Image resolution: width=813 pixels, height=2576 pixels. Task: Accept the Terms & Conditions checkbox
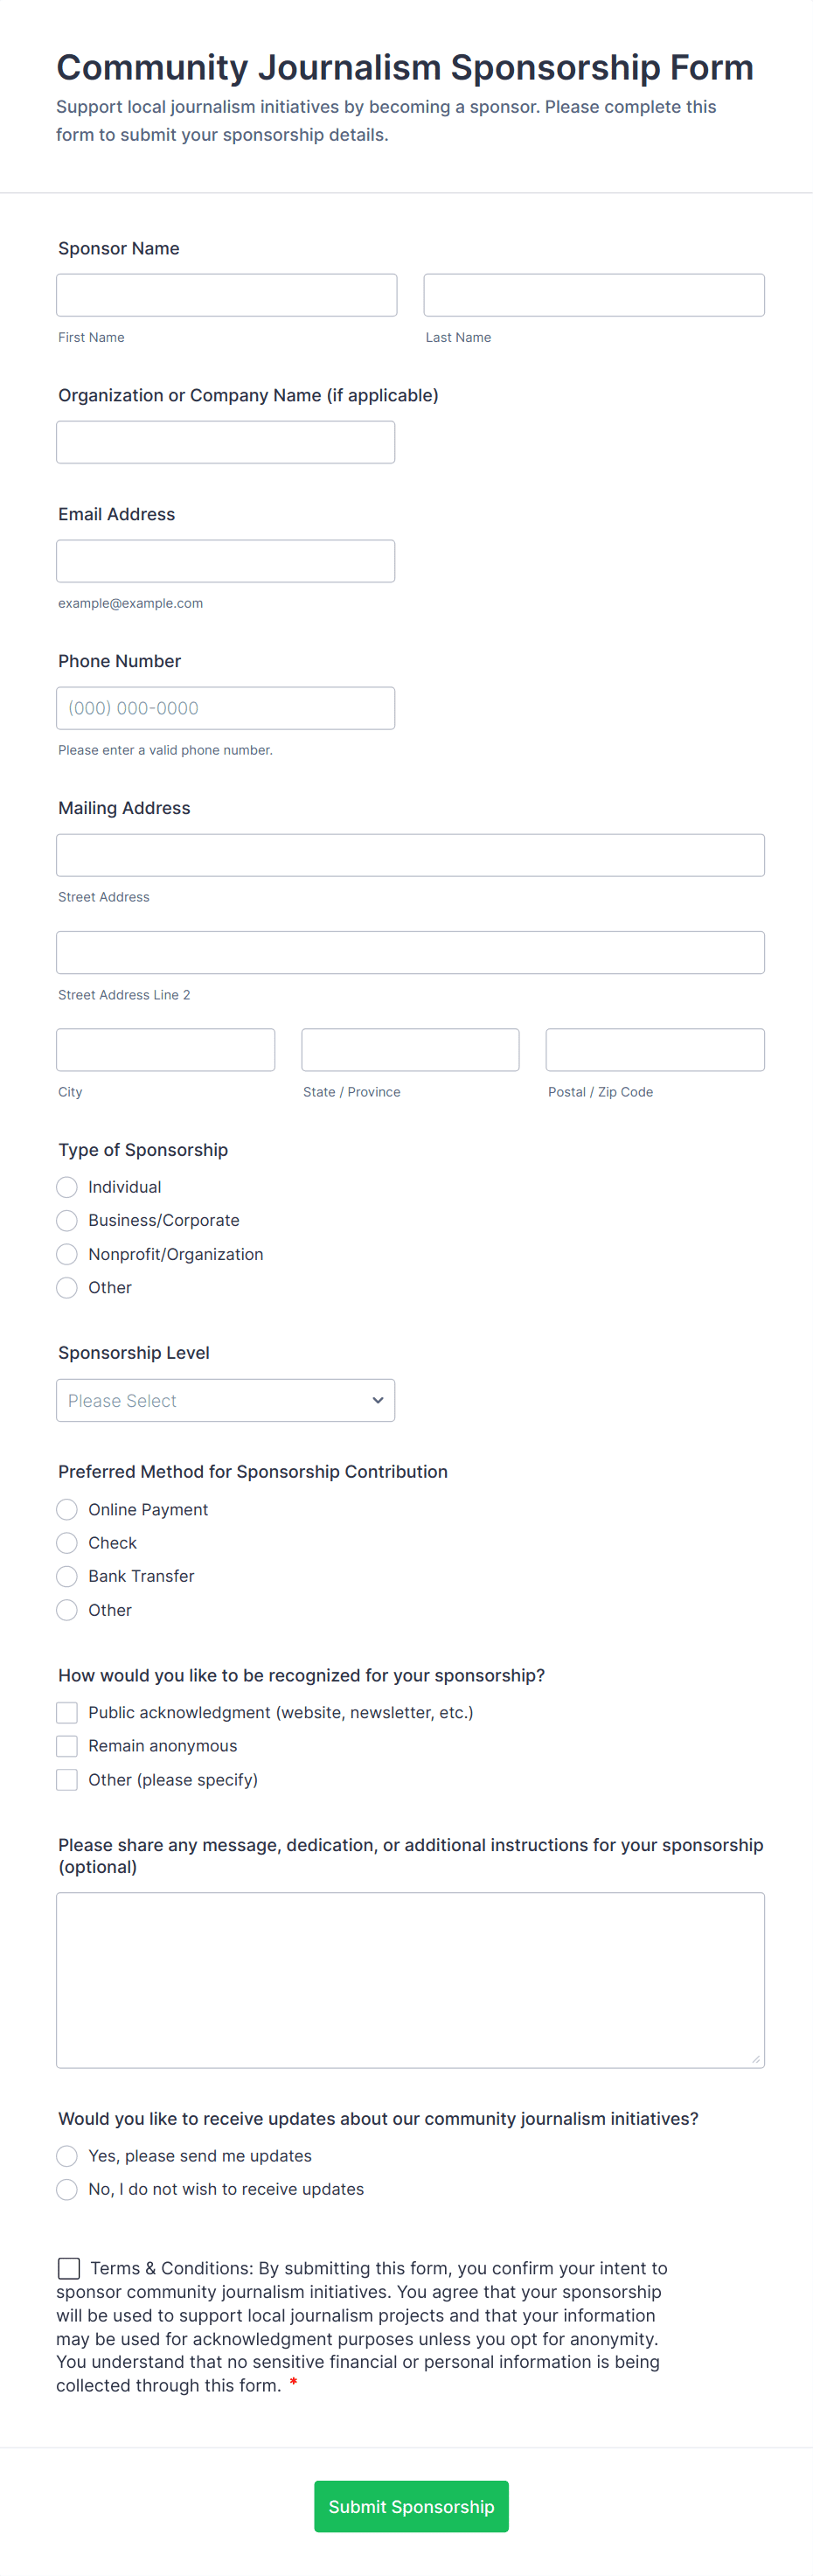69,2268
